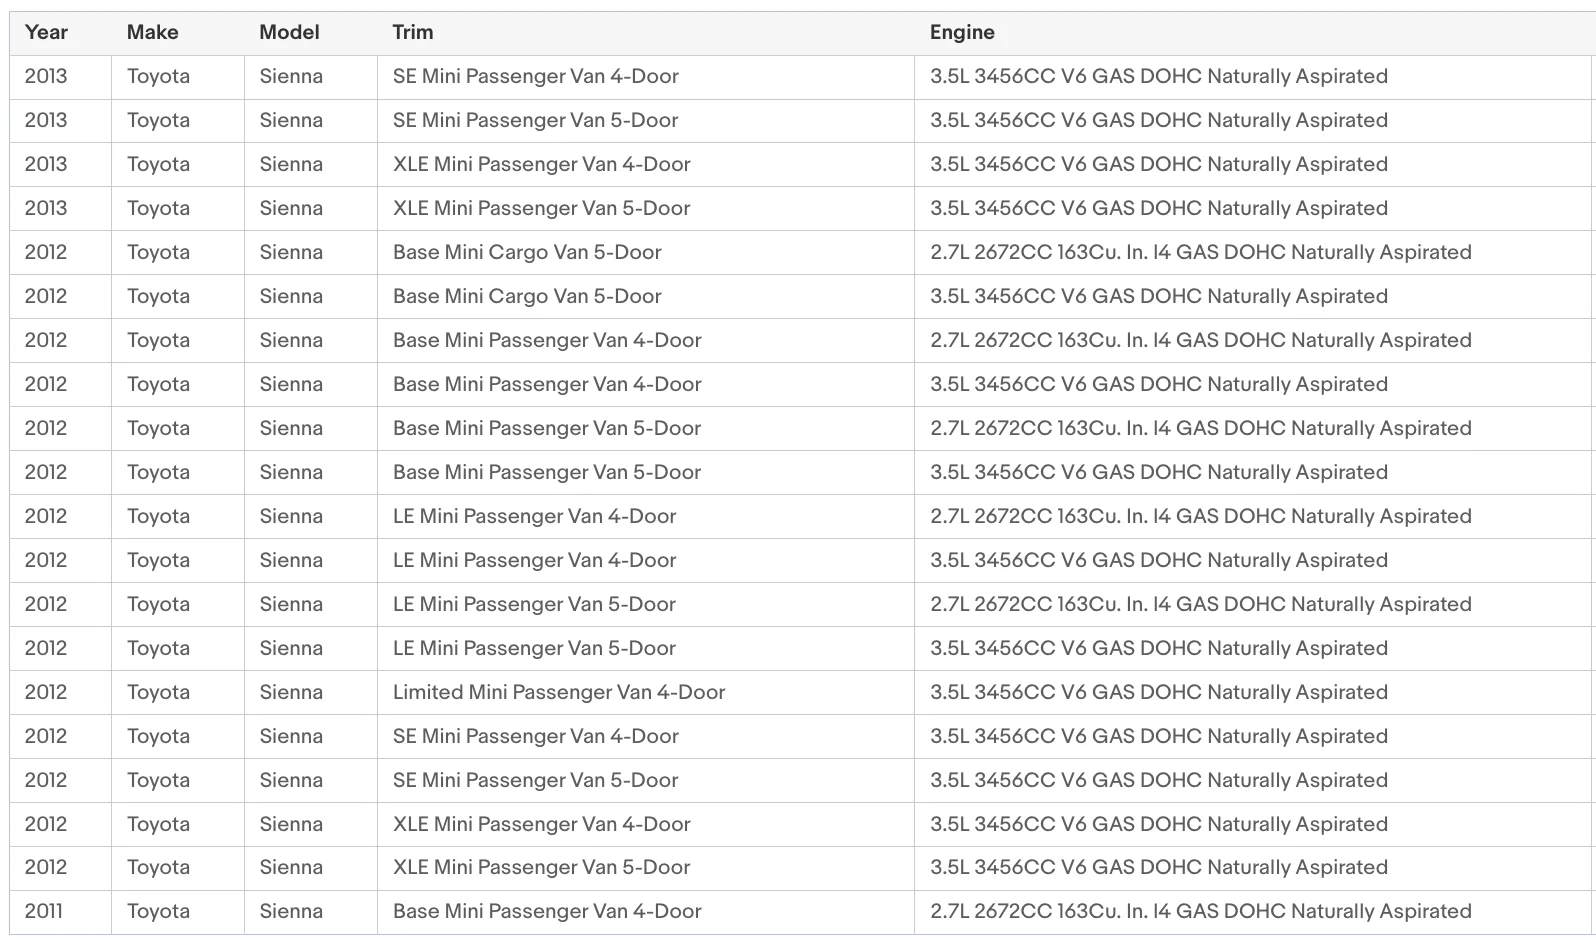Click engine cell of 2012 XLE 5-Door row
Screen dimensions: 1596x940
tap(1158, 868)
